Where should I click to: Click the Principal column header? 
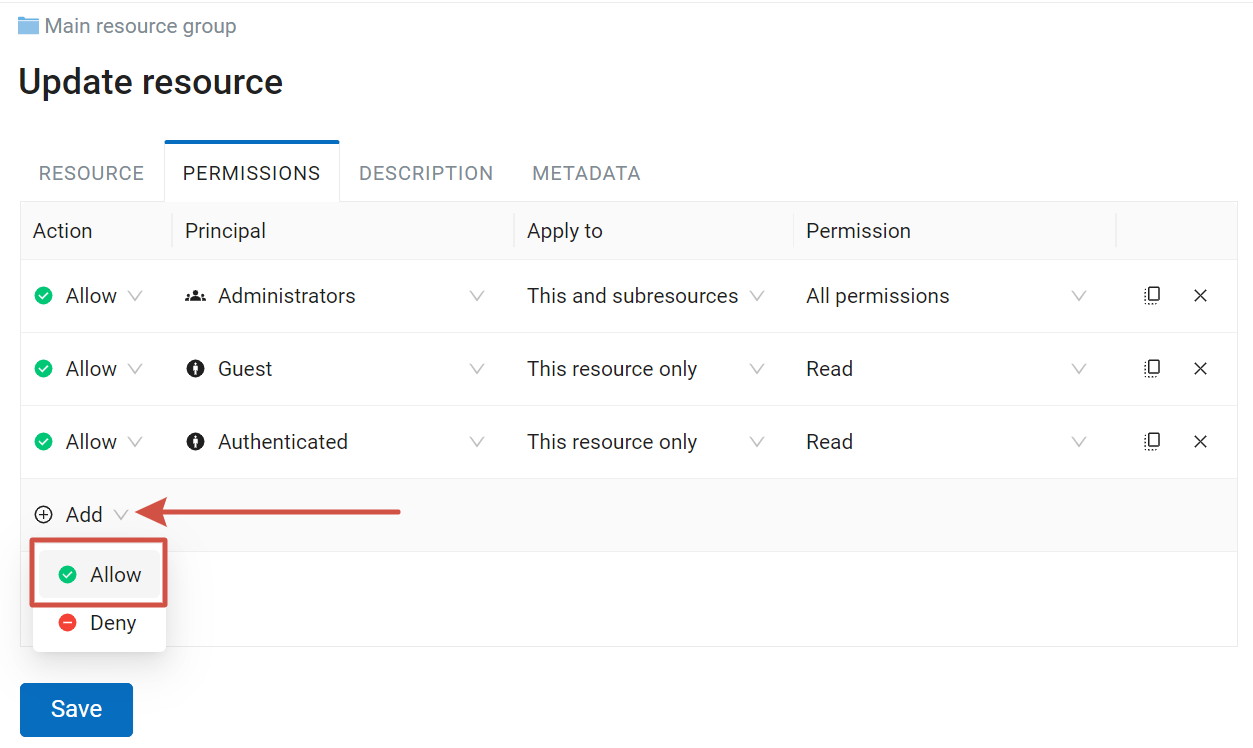pos(226,231)
